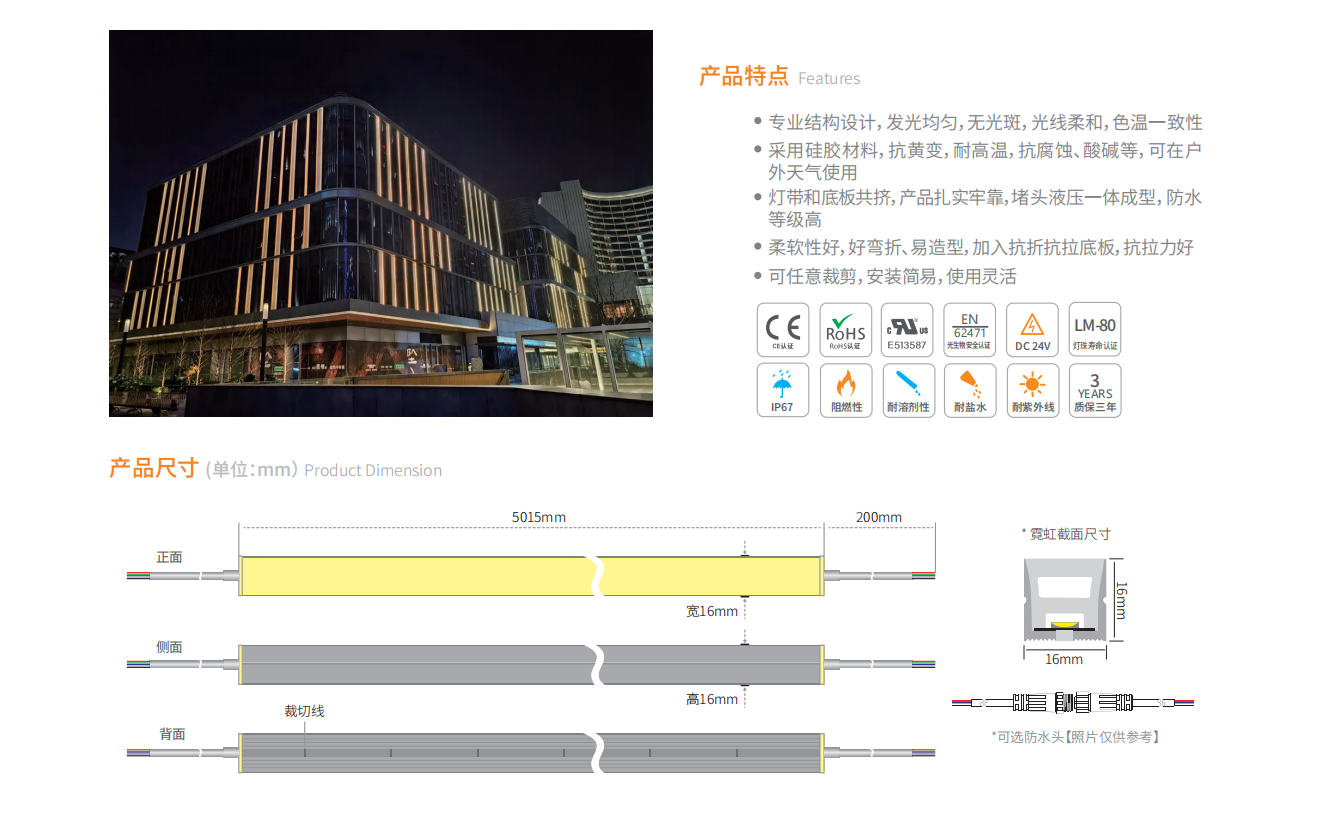1322x818 pixels.
Task: Select the neon cross-section diagram
Action: tap(1065, 600)
